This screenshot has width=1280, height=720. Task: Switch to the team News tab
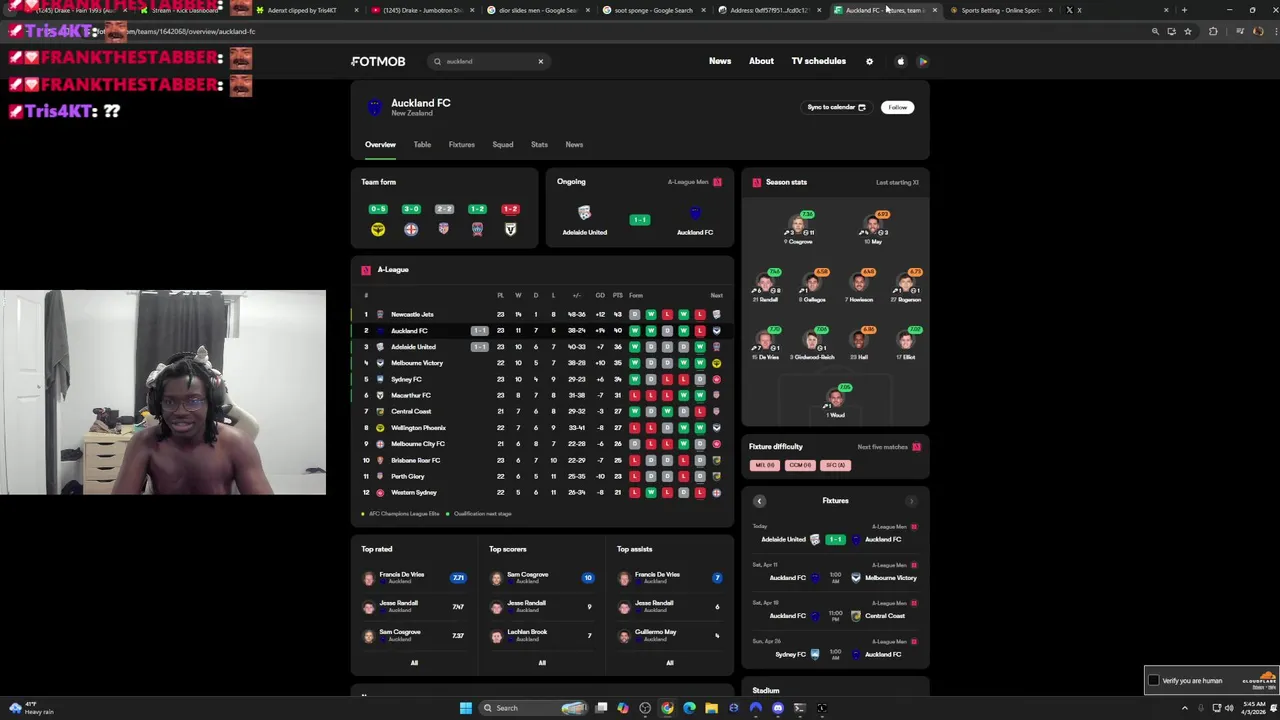(574, 145)
